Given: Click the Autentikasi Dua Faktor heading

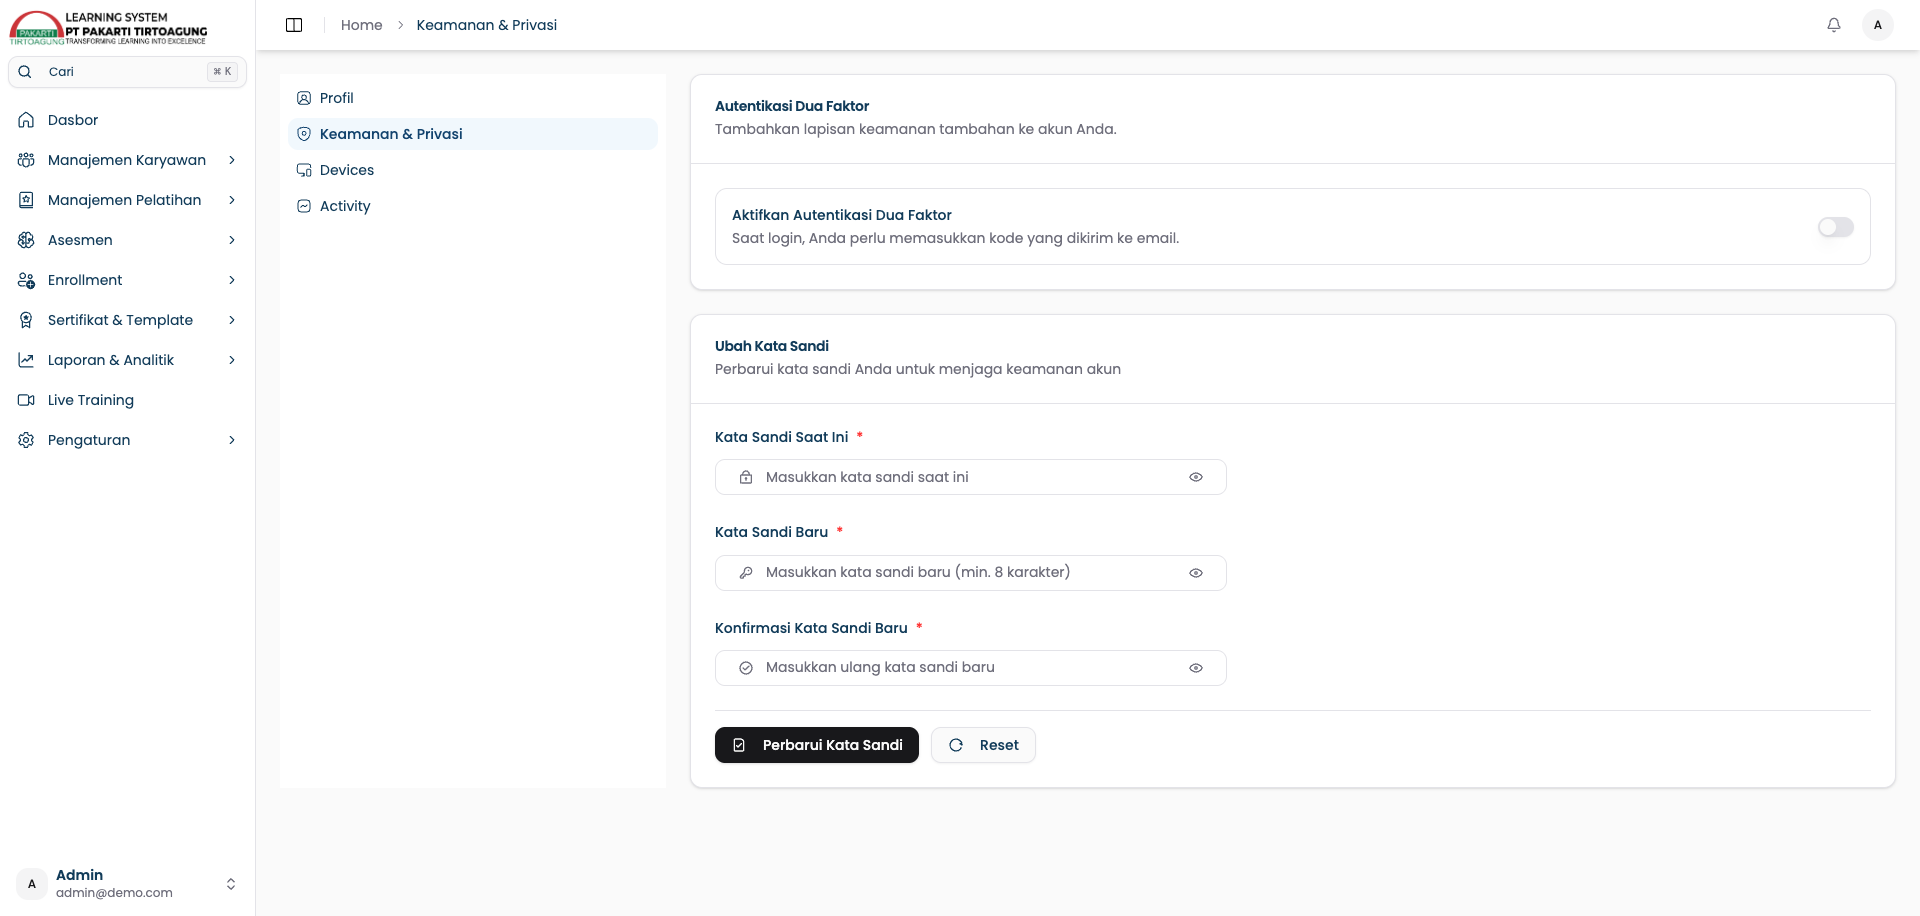Looking at the screenshot, I should [792, 106].
